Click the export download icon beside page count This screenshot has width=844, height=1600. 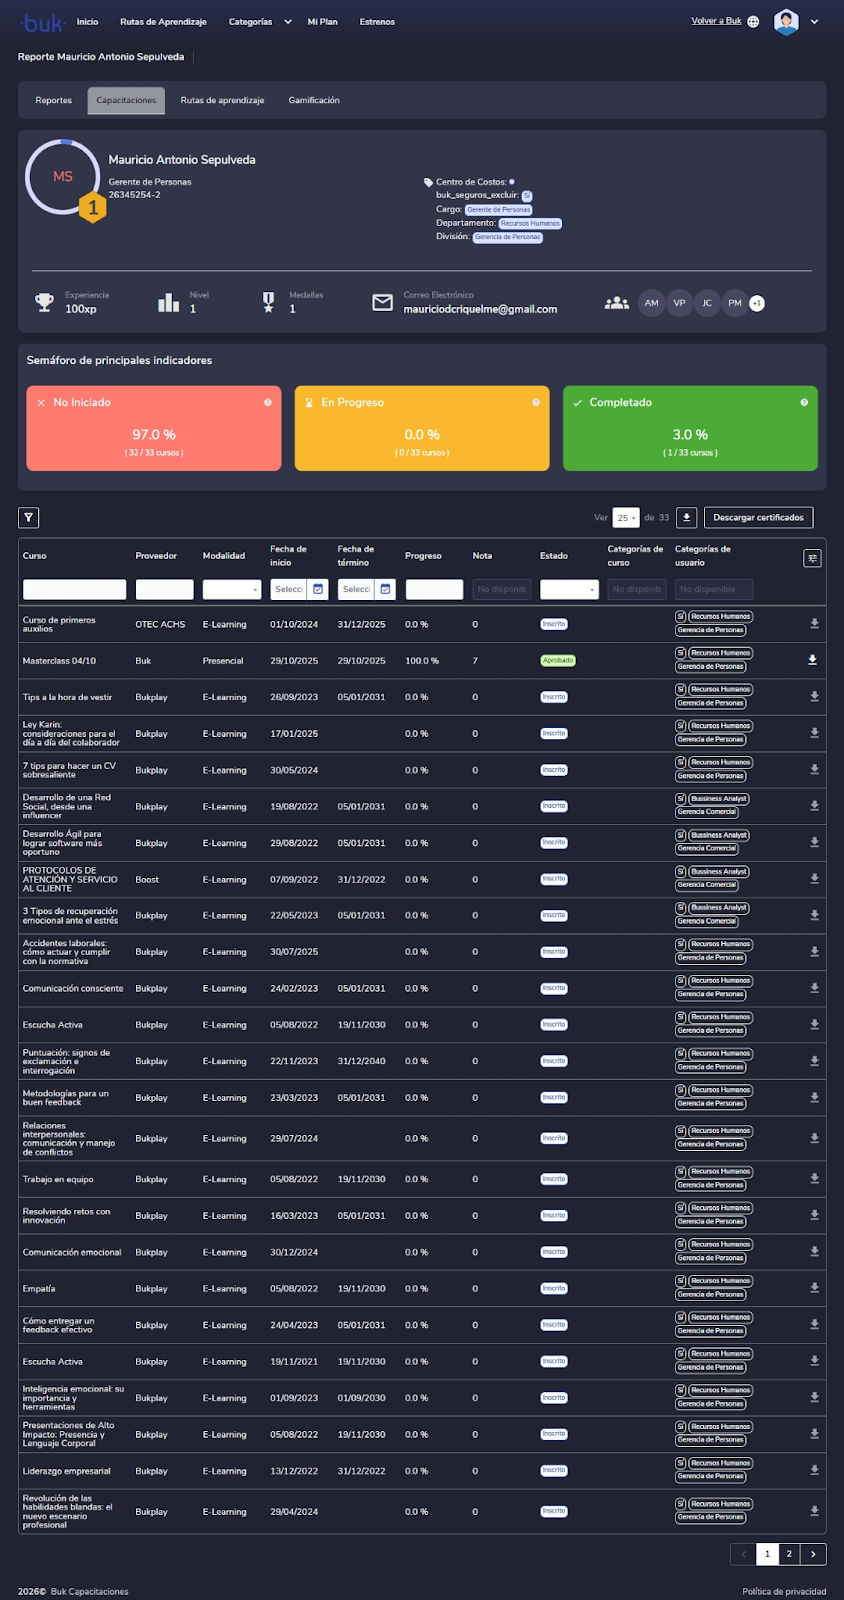(686, 517)
